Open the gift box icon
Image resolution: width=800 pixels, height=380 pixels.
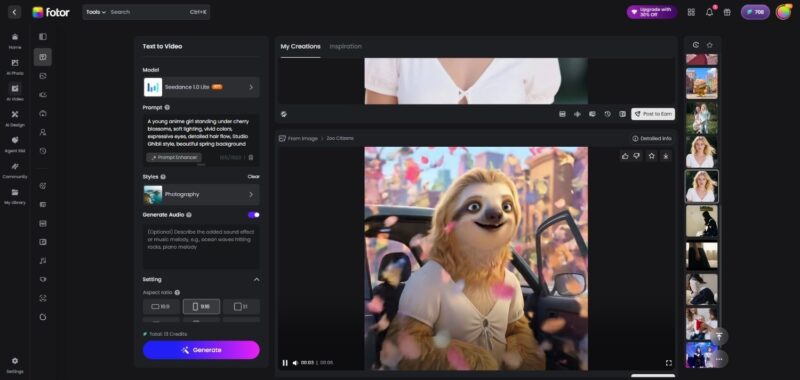pos(727,12)
